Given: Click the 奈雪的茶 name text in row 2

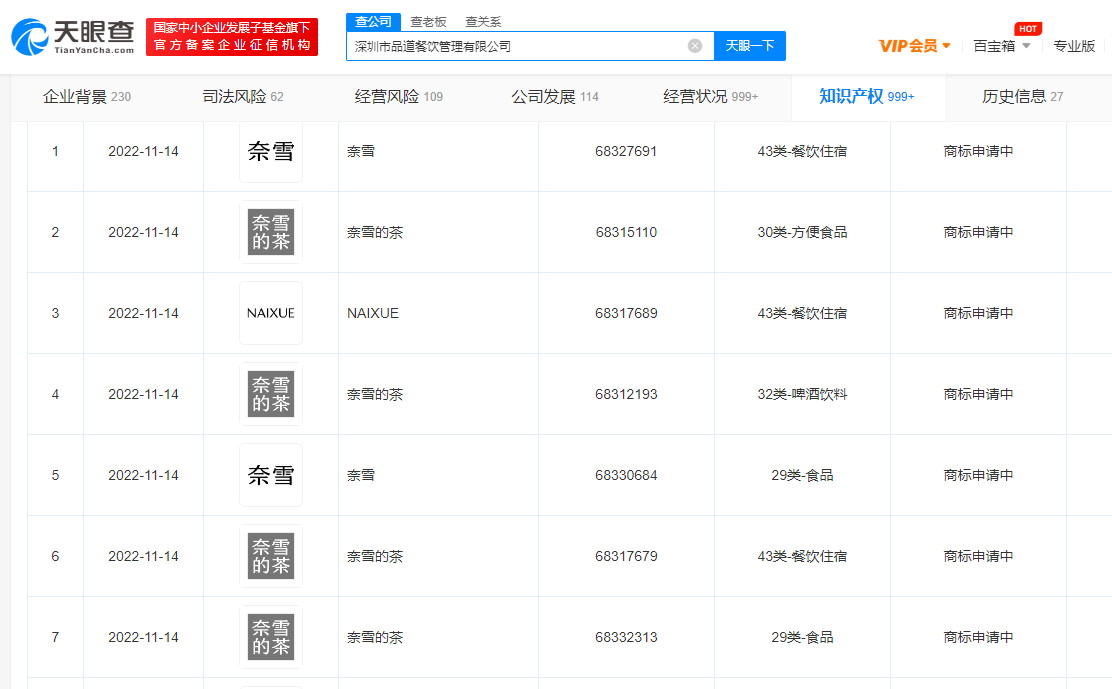Looking at the screenshot, I should 375,233.
